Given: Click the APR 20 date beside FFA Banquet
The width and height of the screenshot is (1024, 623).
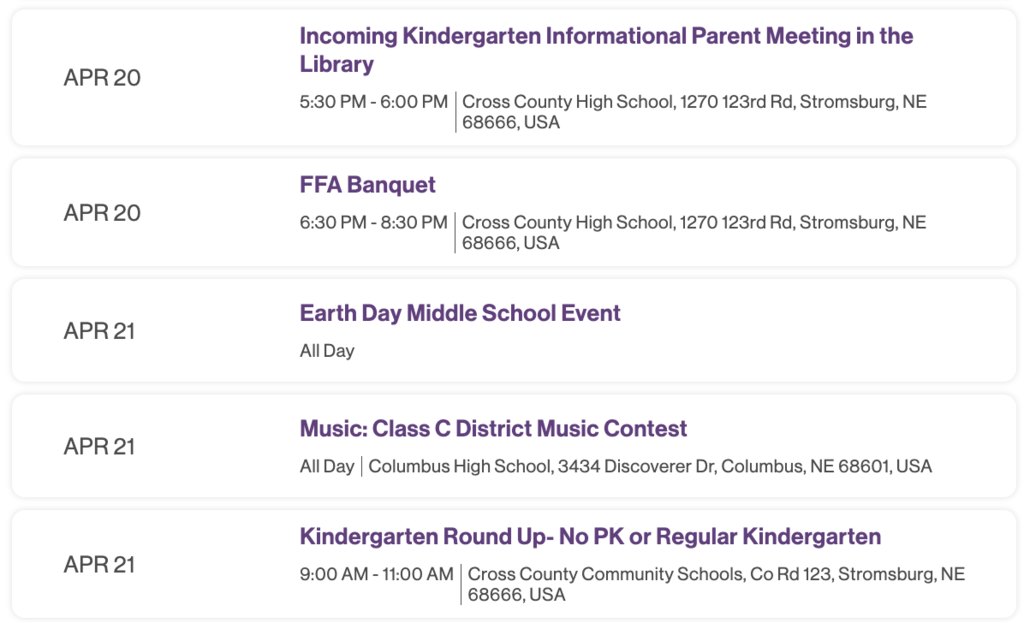Looking at the screenshot, I should pyautogui.click(x=102, y=213).
